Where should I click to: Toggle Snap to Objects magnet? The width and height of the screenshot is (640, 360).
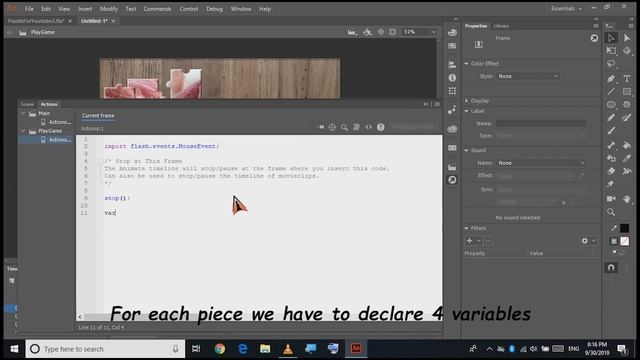click(x=611, y=268)
